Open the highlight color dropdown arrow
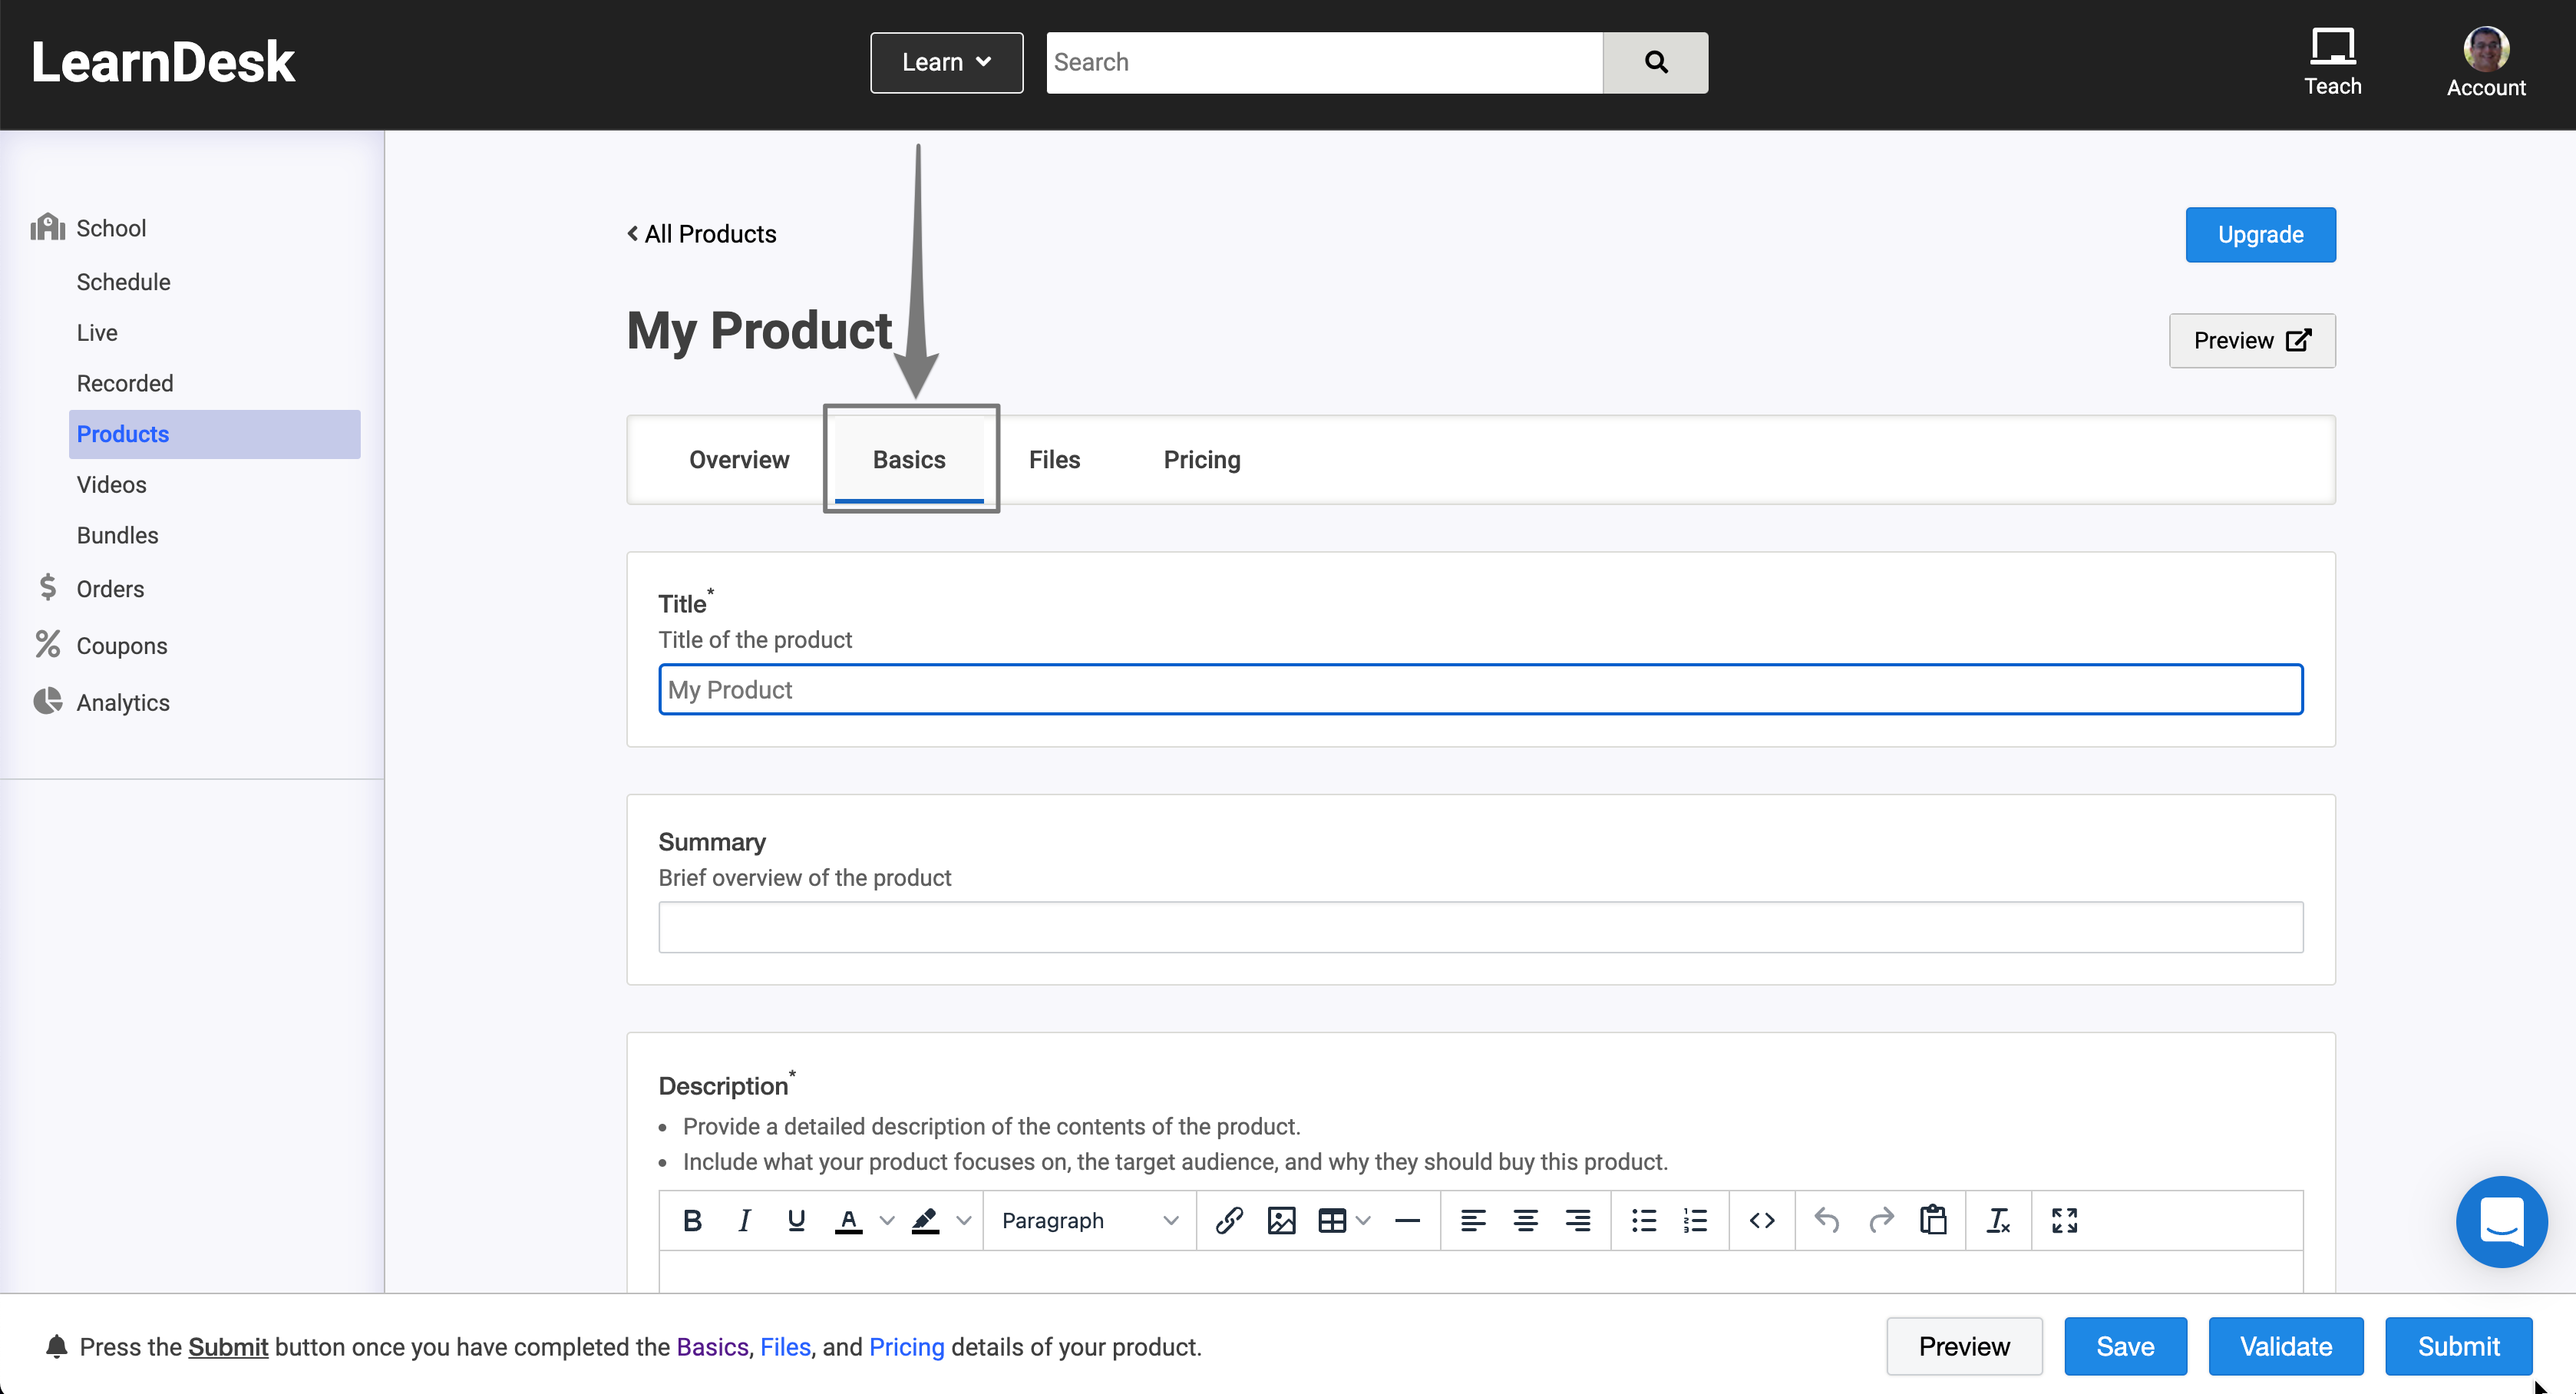 click(964, 1220)
